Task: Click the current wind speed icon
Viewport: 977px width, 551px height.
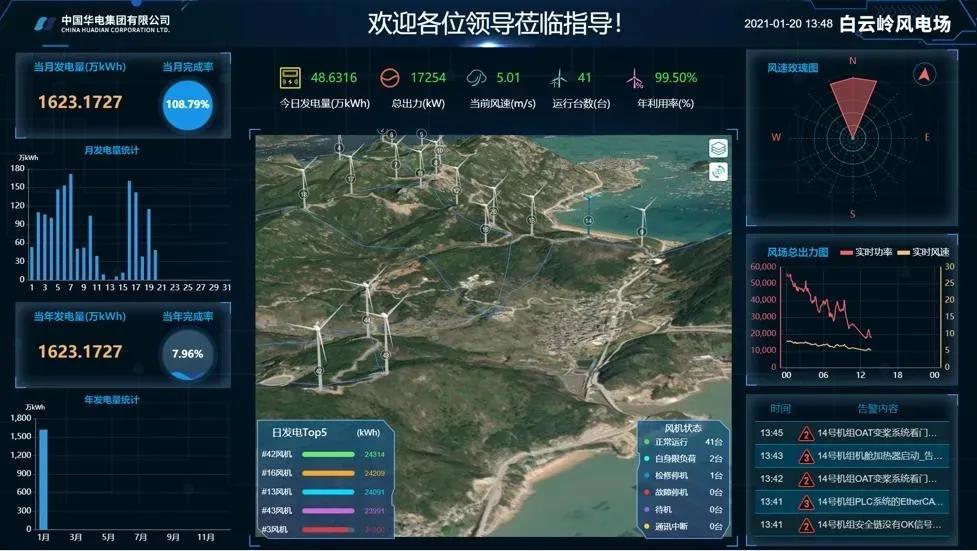Action: 476,78
